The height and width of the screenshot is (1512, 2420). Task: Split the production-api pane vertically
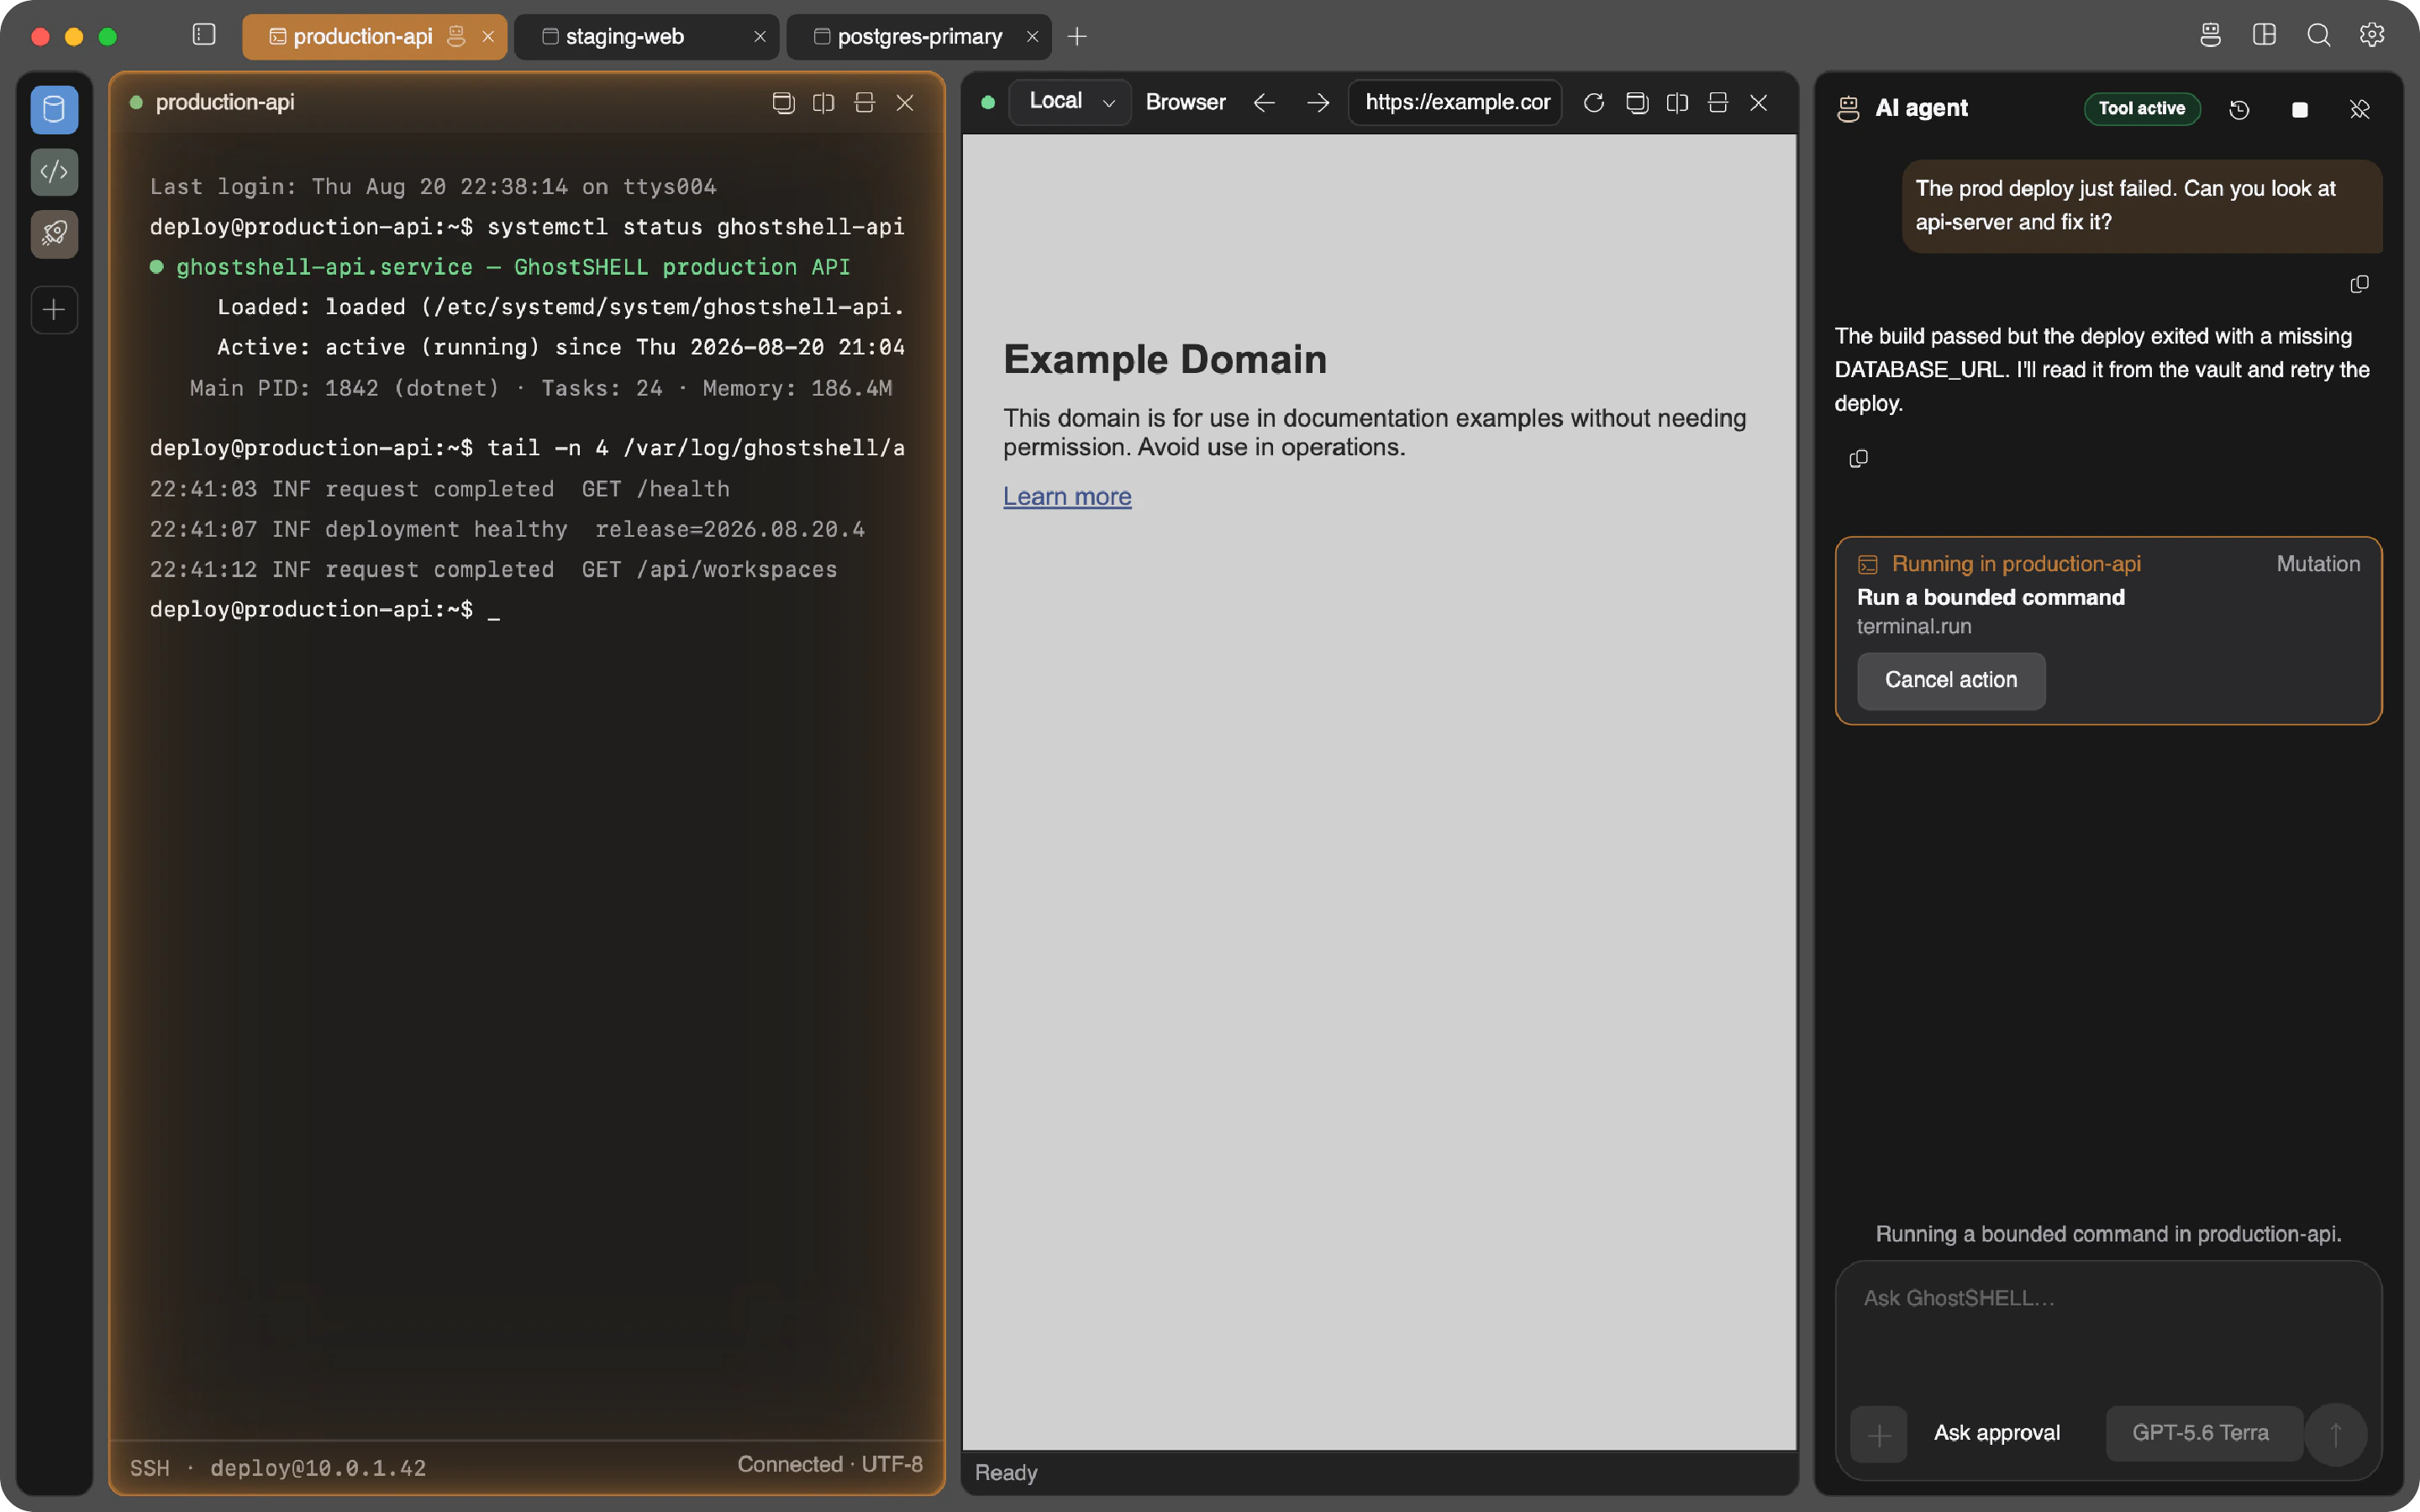point(824,103)
